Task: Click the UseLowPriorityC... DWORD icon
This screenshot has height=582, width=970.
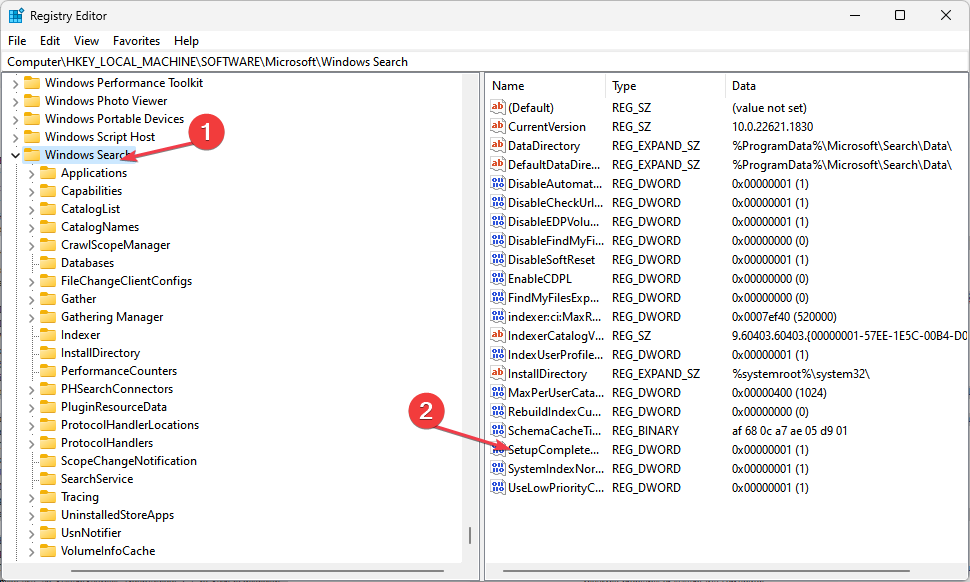Action: (x=497, y=487)
